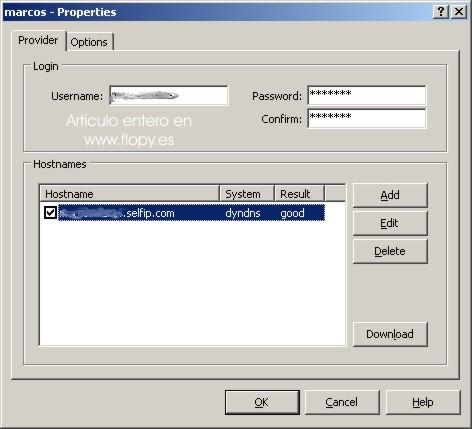
Task: Cancel the Properties dialog
Action: (x=342, y=402)
